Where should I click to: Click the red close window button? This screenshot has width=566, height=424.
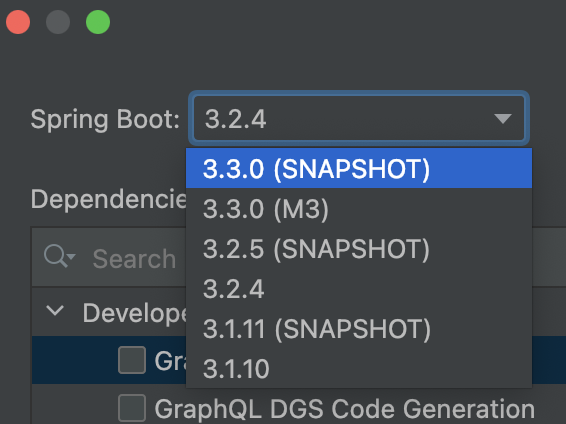18,22
